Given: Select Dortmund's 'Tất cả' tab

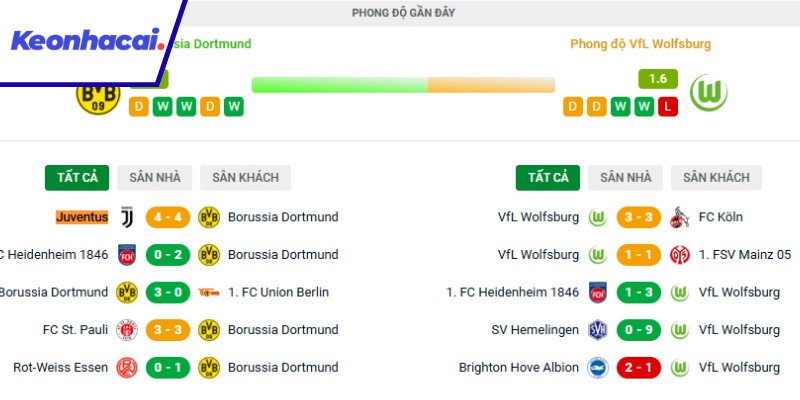Looking at the screenshot, I should [77, 178].
